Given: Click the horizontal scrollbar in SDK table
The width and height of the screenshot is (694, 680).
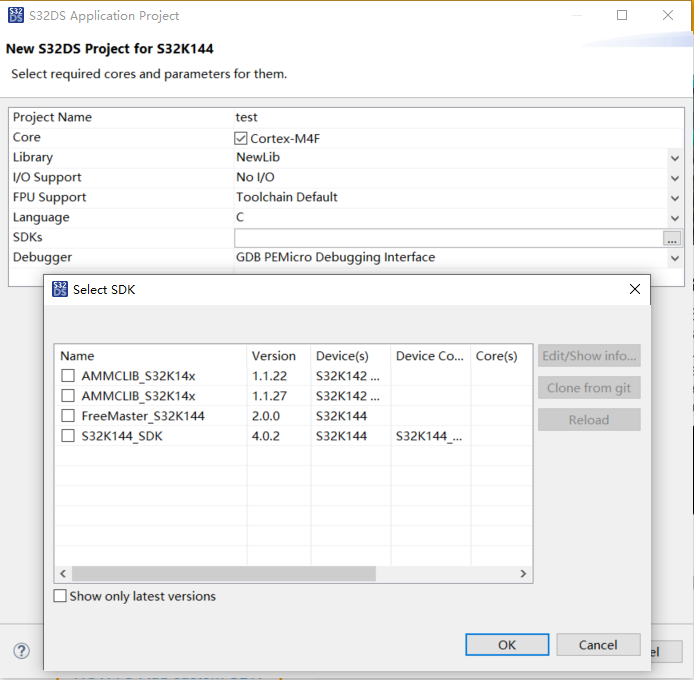Looking at the screenshot, I should pos(223,574).
